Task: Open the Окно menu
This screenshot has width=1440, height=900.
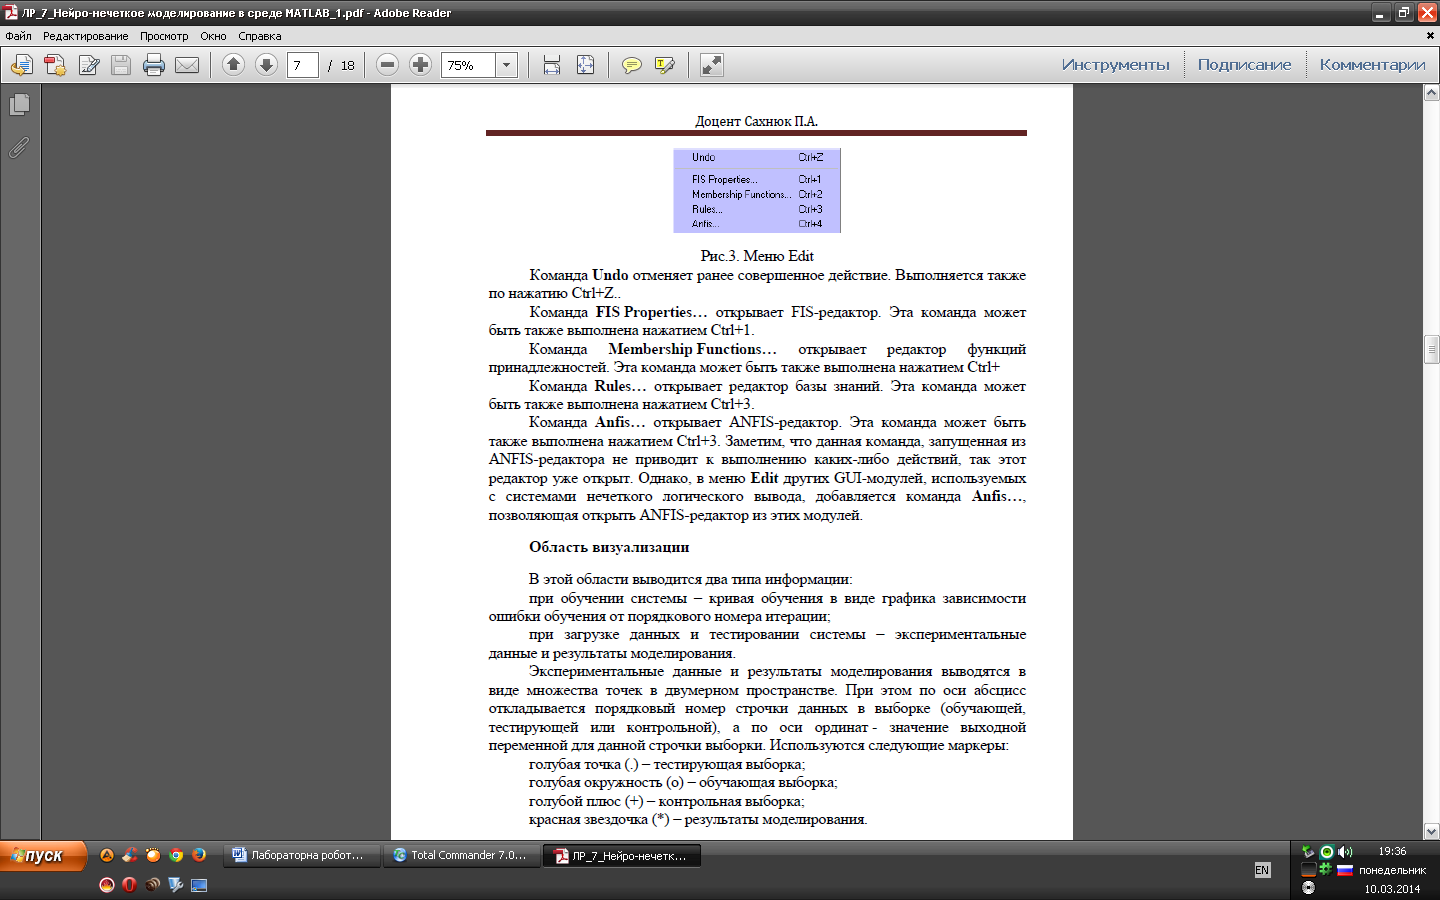Action: (x=213, y=36)
